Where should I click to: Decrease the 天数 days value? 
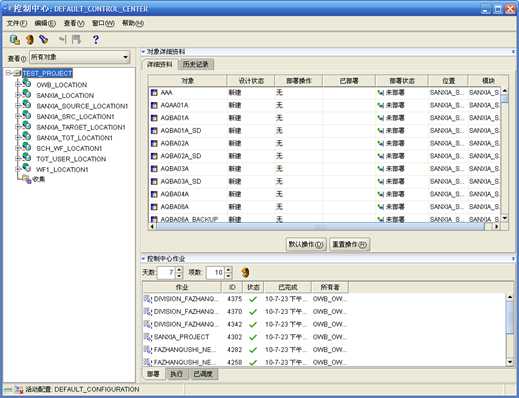179,276
